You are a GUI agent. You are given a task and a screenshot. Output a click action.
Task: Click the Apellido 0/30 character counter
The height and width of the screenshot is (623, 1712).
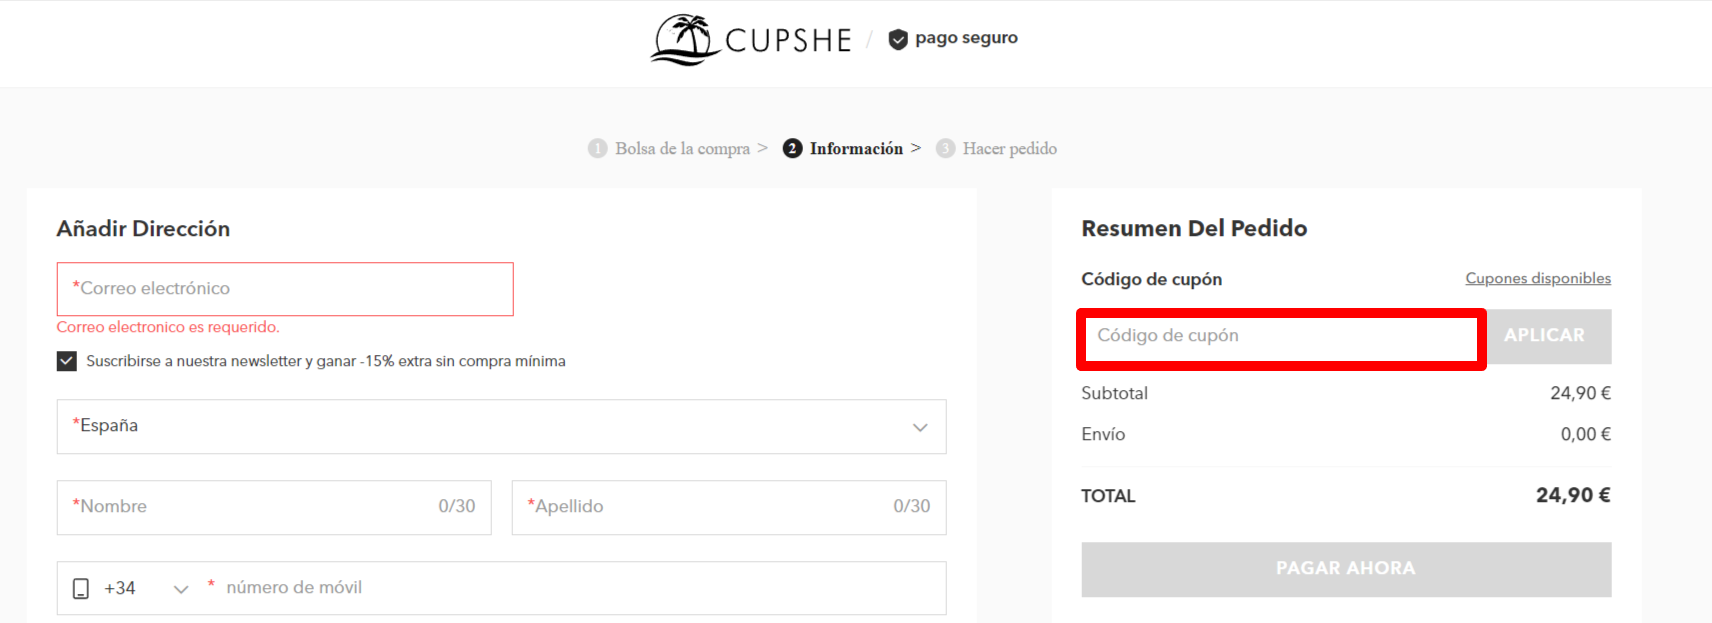coord(912,507)
